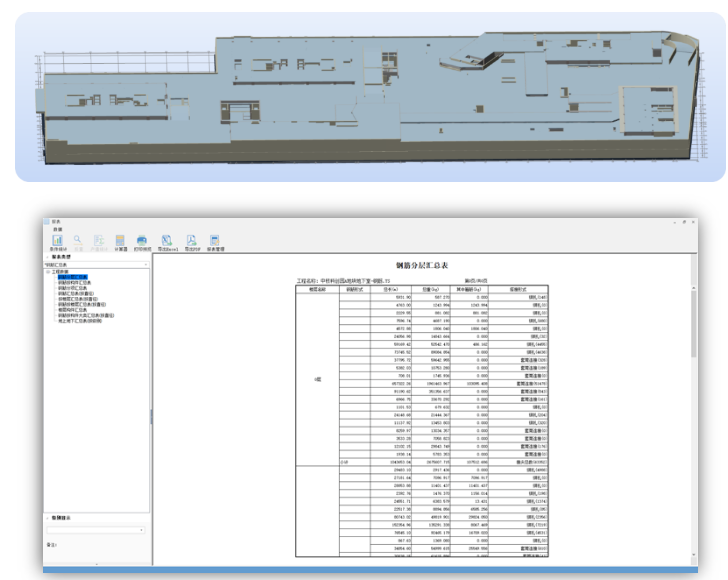Image resolution: width=728 pixels, height=580 pixels.
Task: Select the highlighted first report tree item
Action: tap(72, 277)
